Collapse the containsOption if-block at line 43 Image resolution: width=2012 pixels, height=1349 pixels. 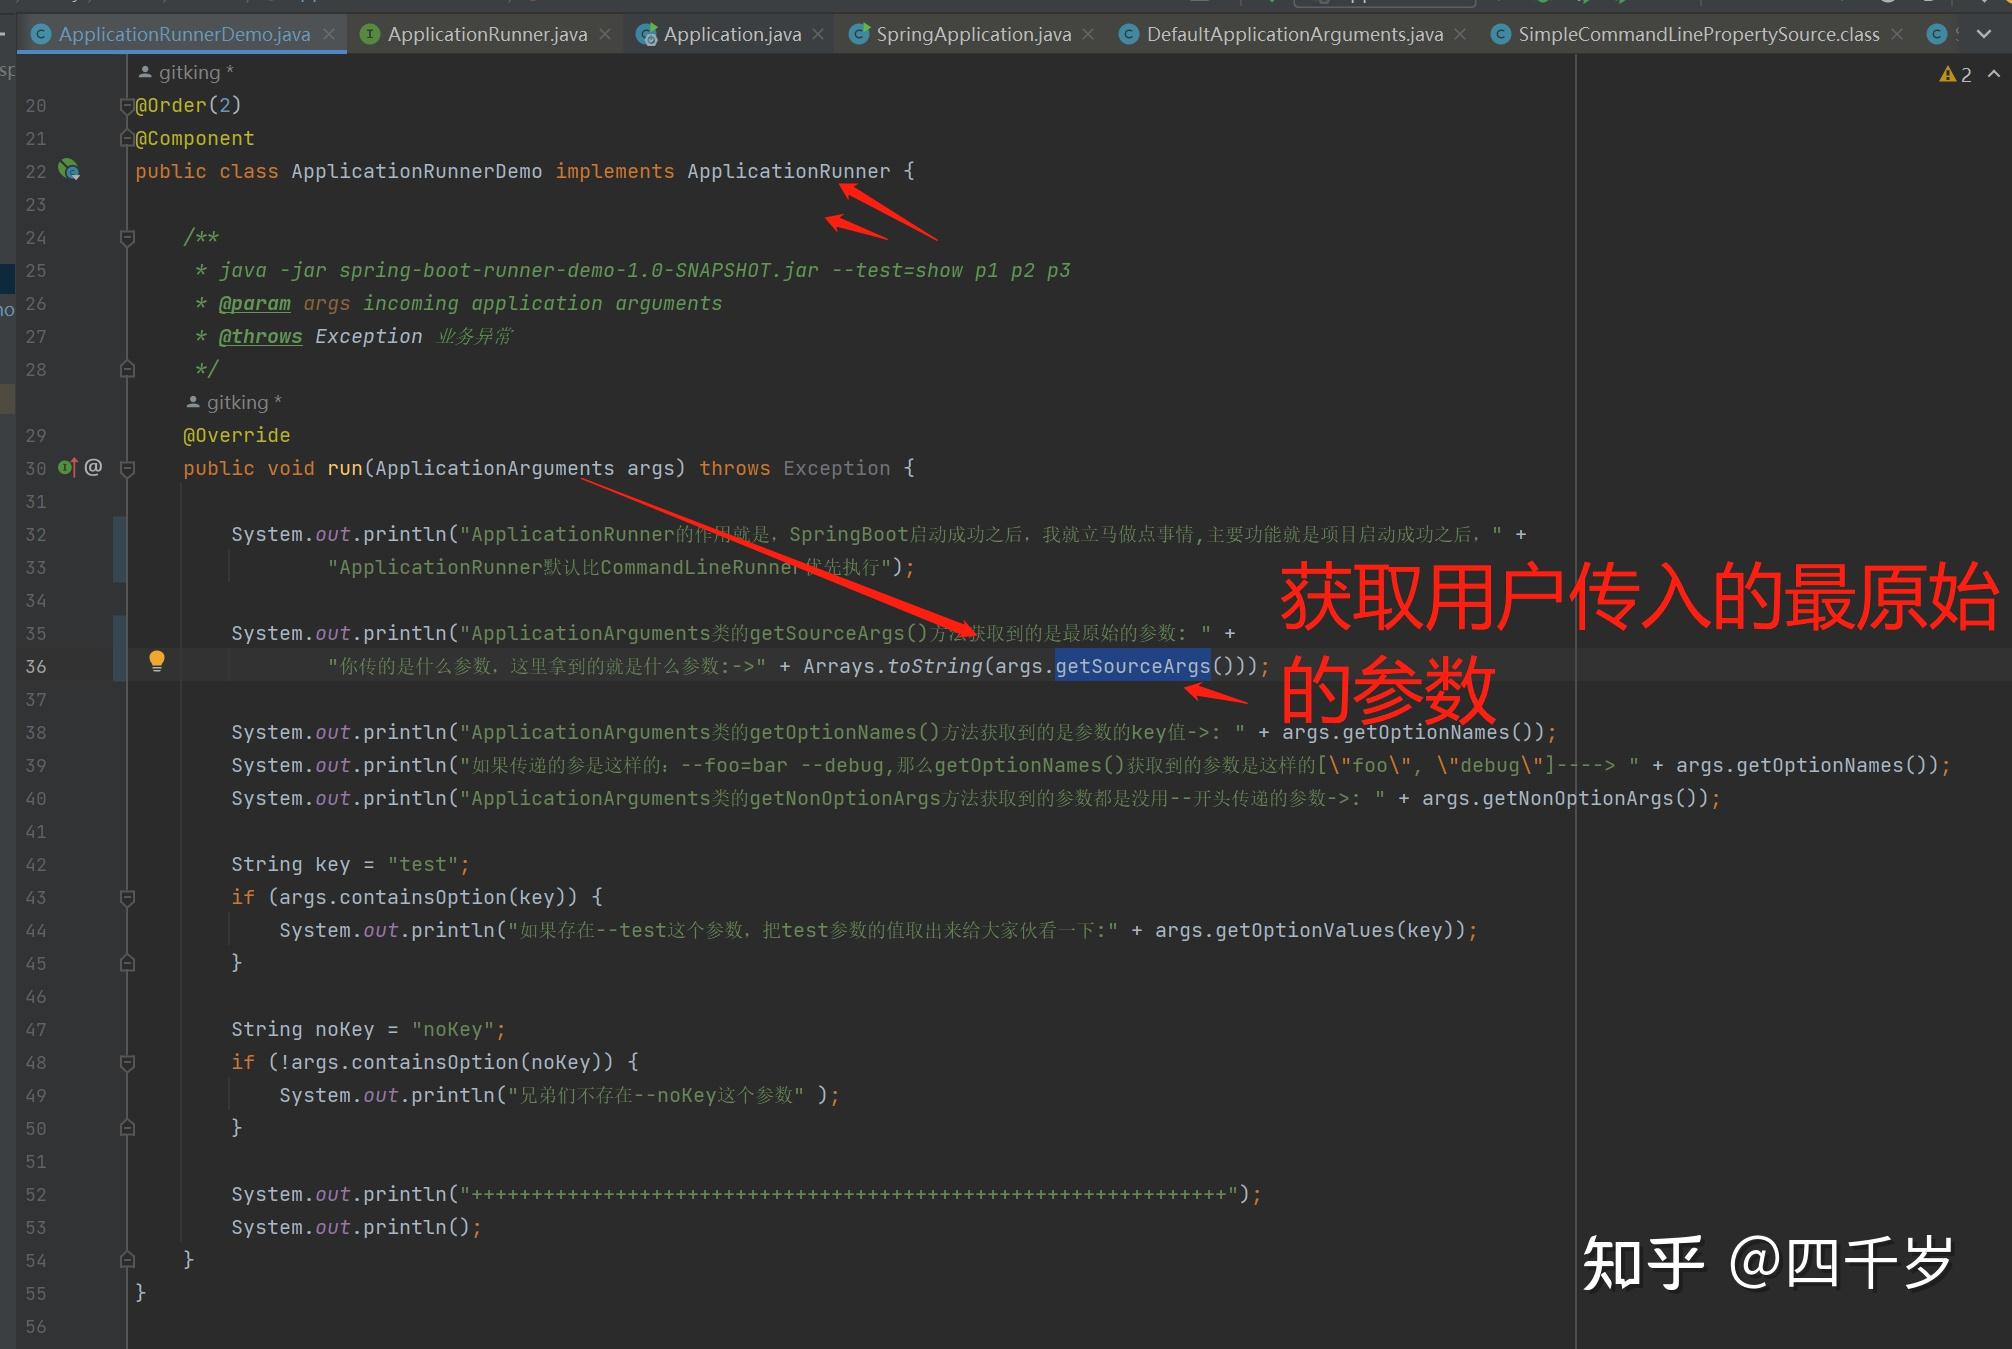click(127, 897)
